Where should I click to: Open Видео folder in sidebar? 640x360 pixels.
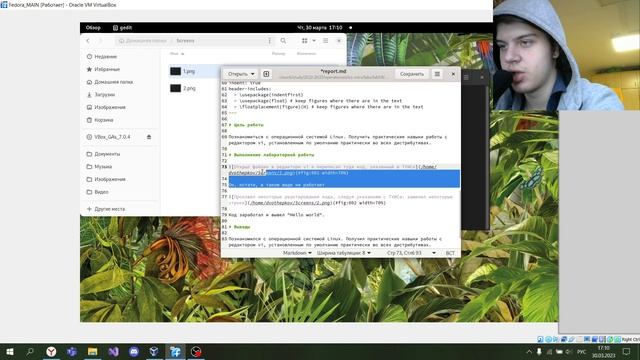(x=101, y=192)
